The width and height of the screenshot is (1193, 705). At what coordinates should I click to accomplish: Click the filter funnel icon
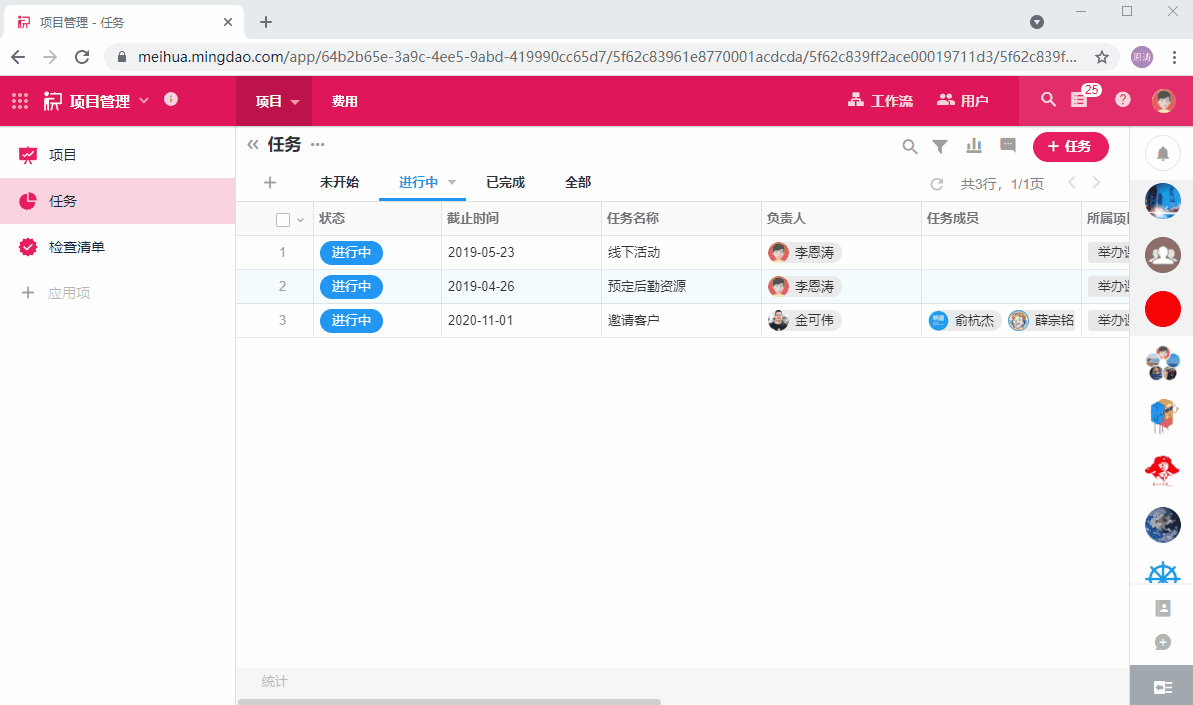coord(940,147)
